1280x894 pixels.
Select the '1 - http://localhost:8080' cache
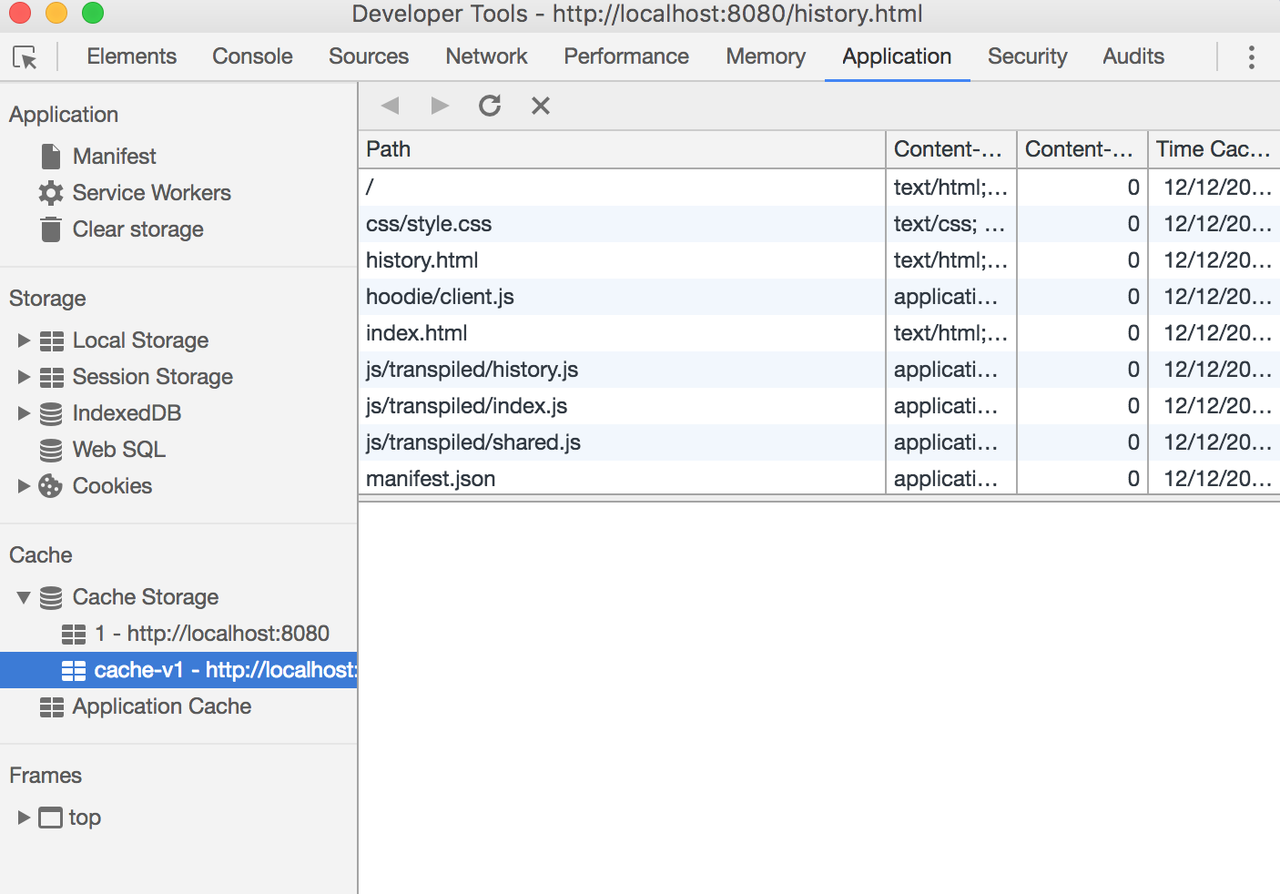tap(211, 634)
